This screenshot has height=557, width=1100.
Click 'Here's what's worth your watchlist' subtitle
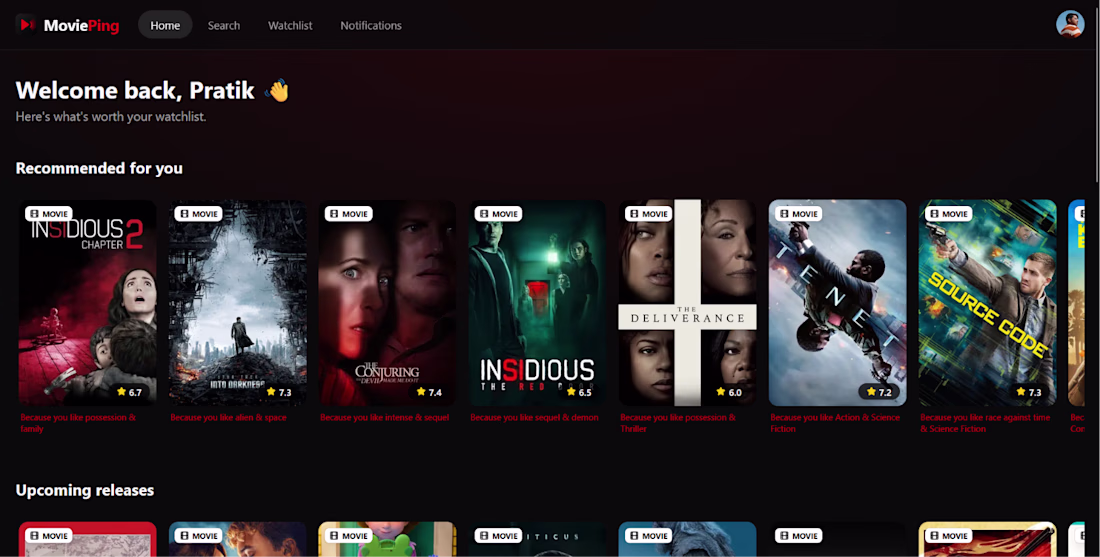coord(111,116)
